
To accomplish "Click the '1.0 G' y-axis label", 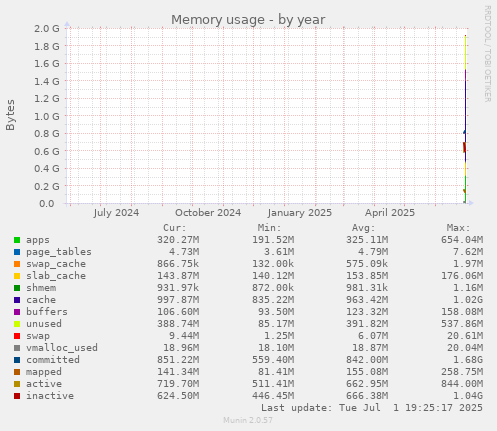I will (x=47, y=116).
